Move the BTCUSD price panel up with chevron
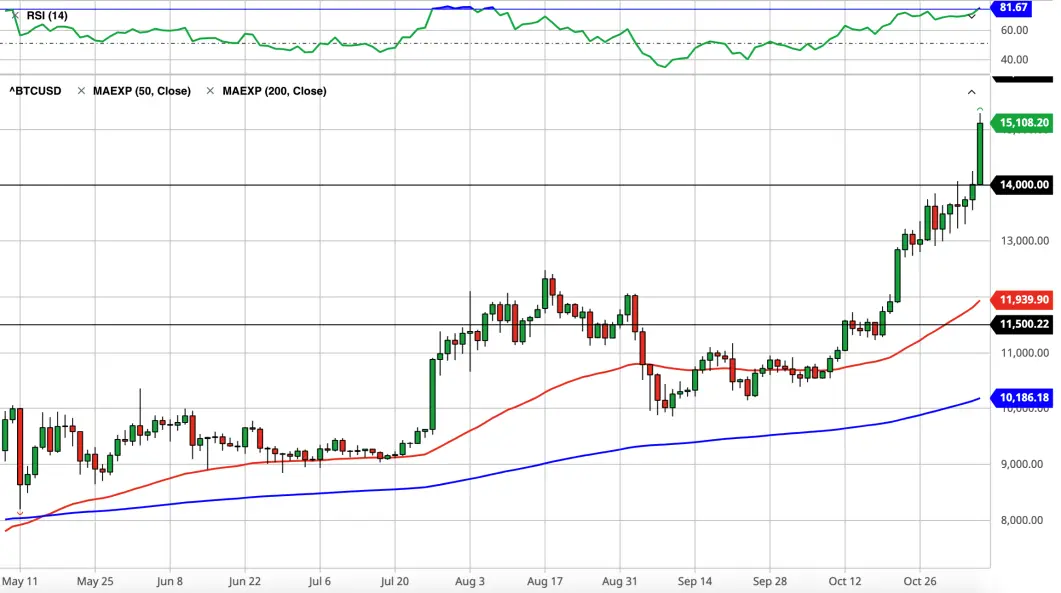Image resolution: width=1061 pixels, height=593 pixels. click(x=972, y=92)
